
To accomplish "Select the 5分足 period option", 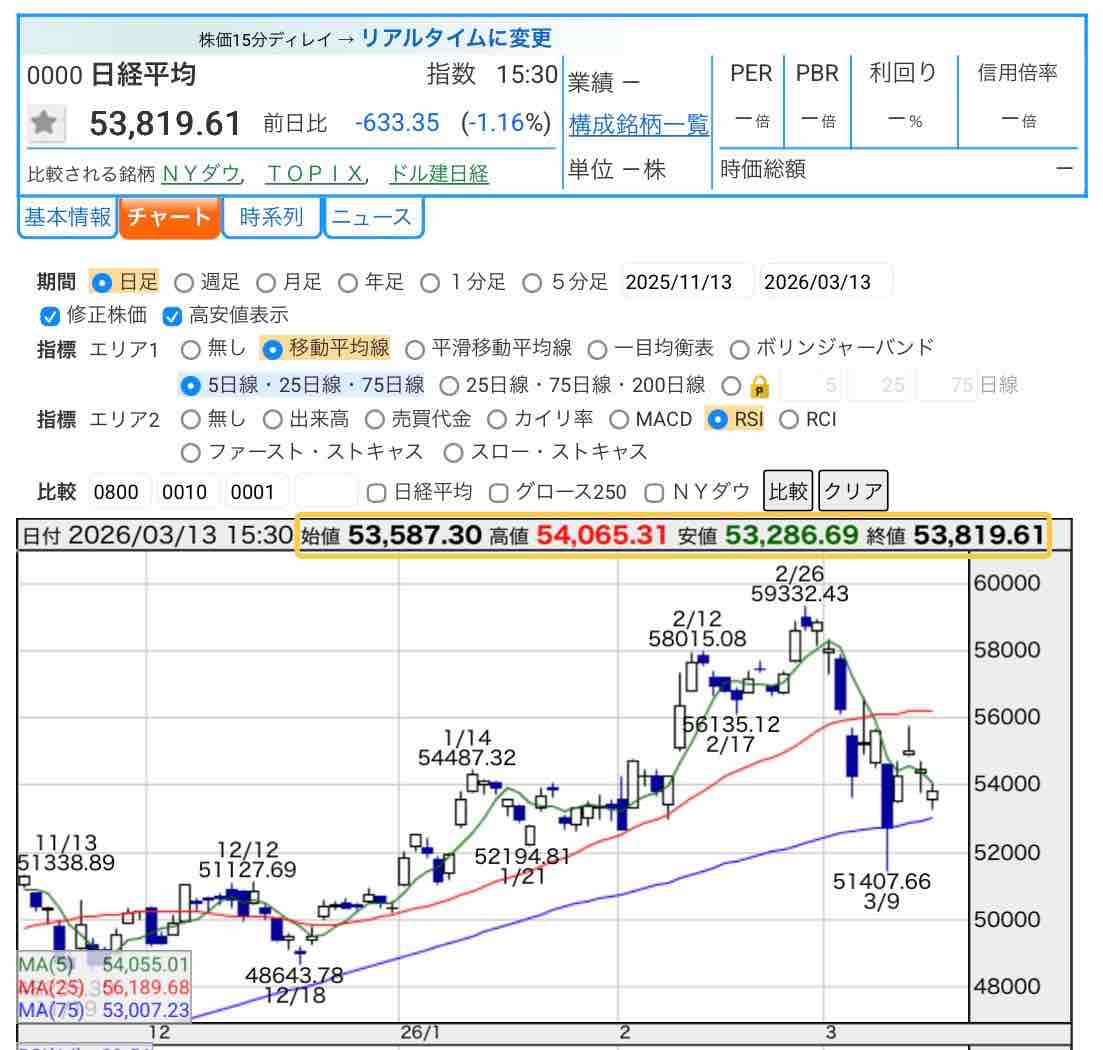I will 533,283.
